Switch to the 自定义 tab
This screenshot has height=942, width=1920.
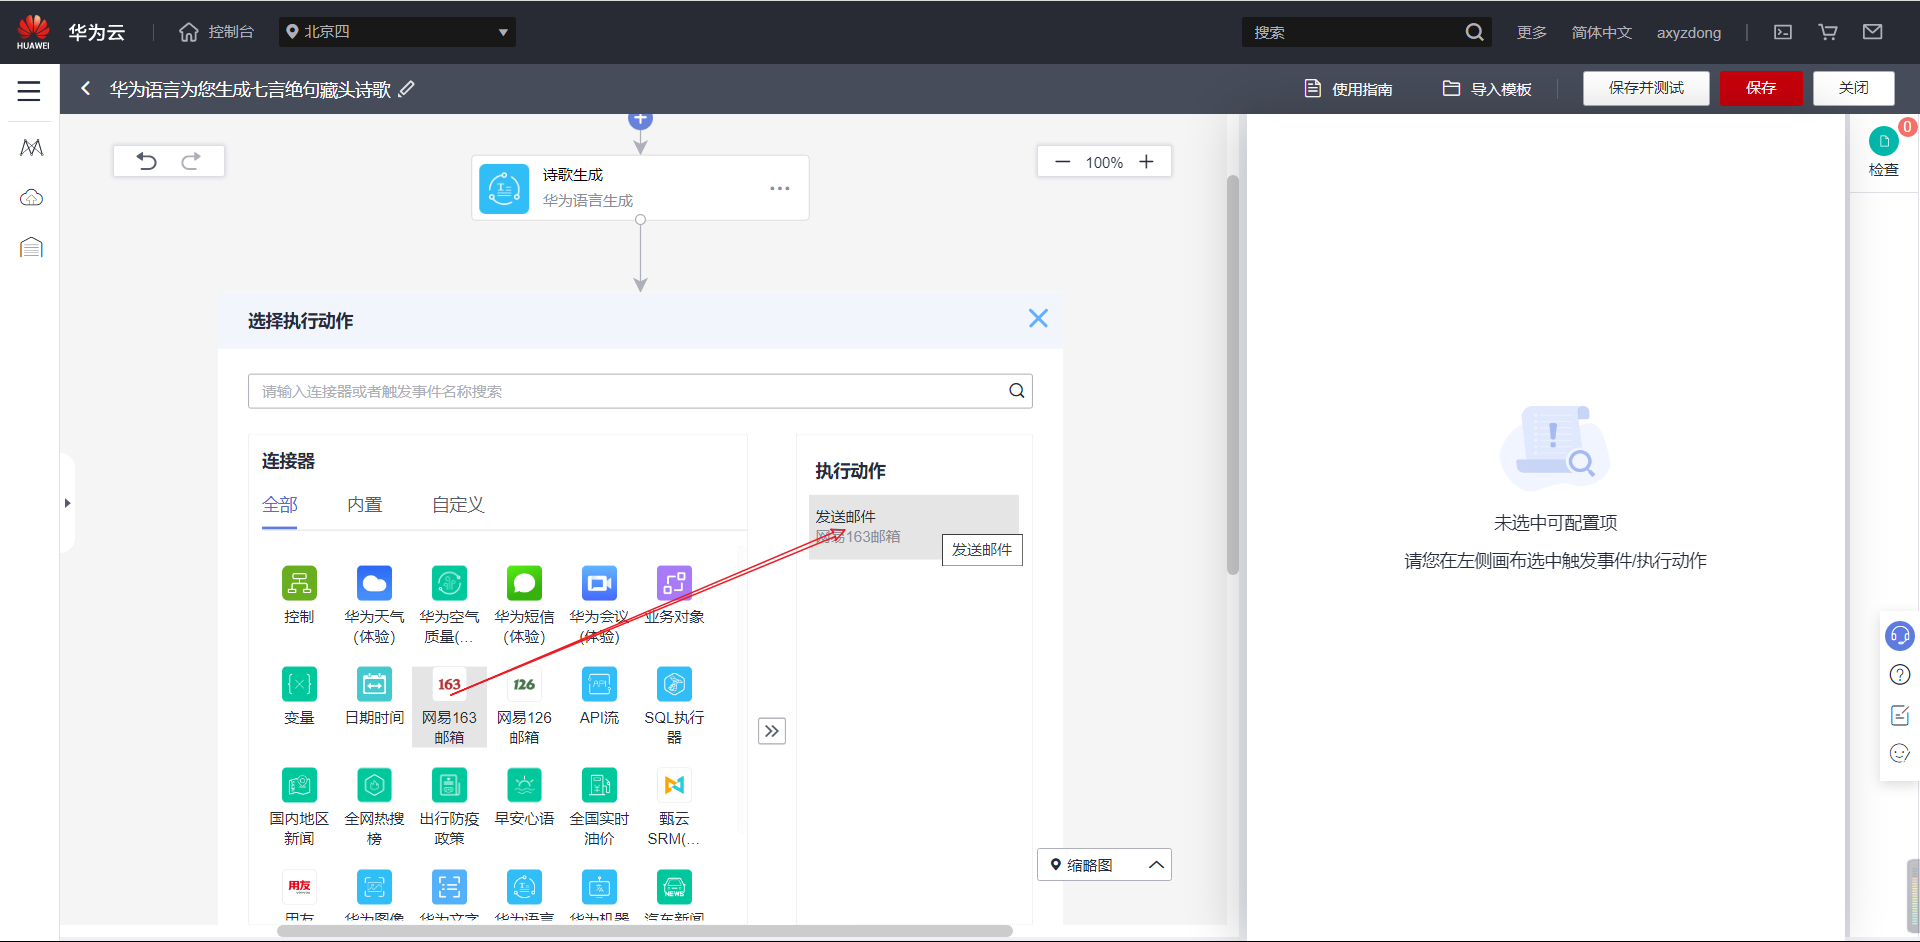[458, 505]
